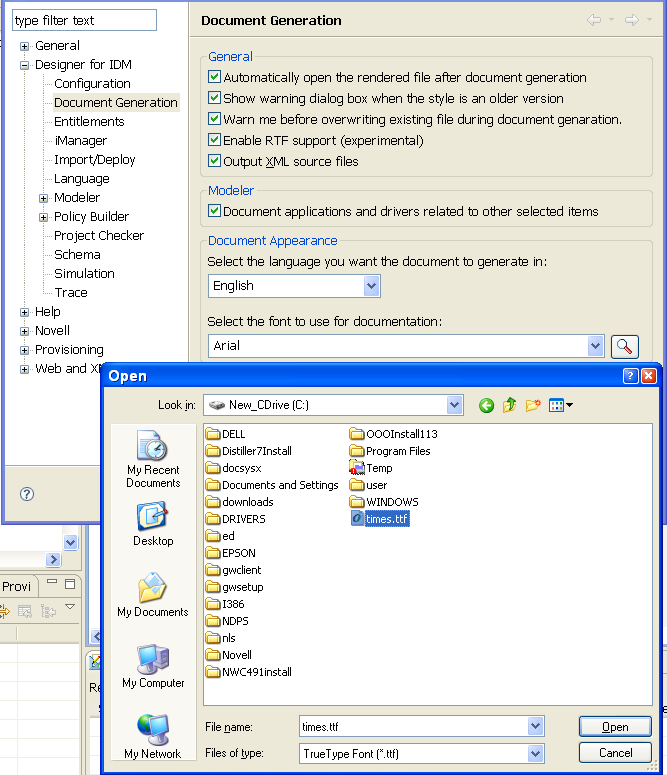Select Import/Deploy in preferences tree
Viewport: 667px width, 775px height.
(94, 160)
